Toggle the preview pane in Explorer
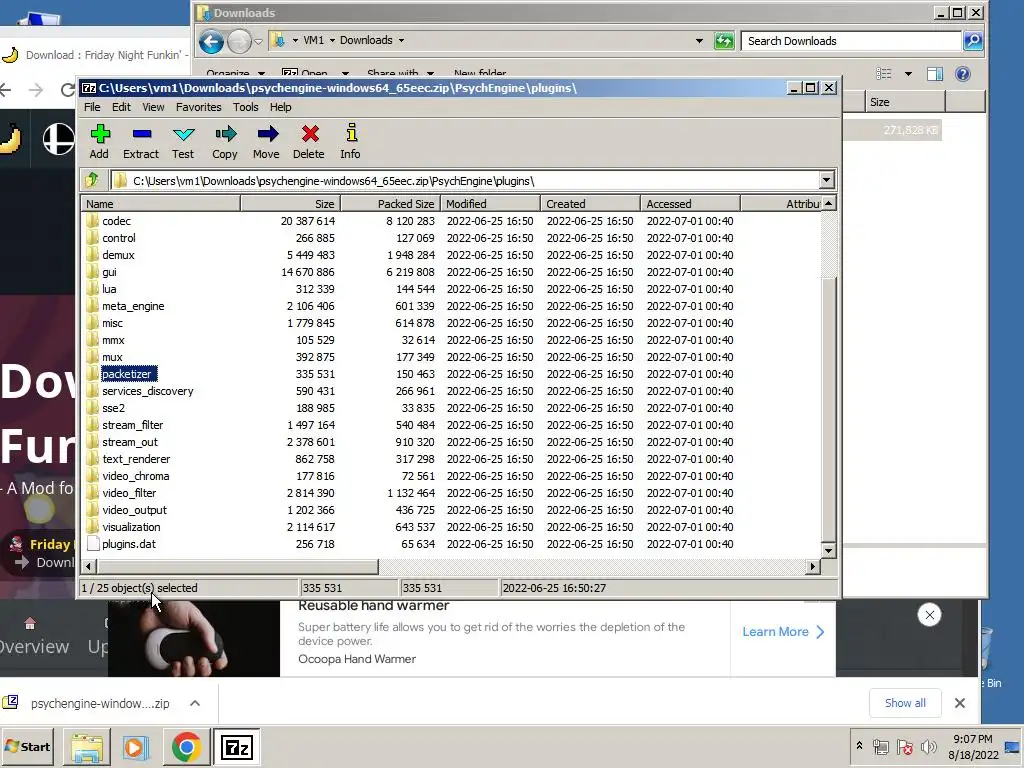This screenshot has width=1024, height=768. tap(935, 74)
